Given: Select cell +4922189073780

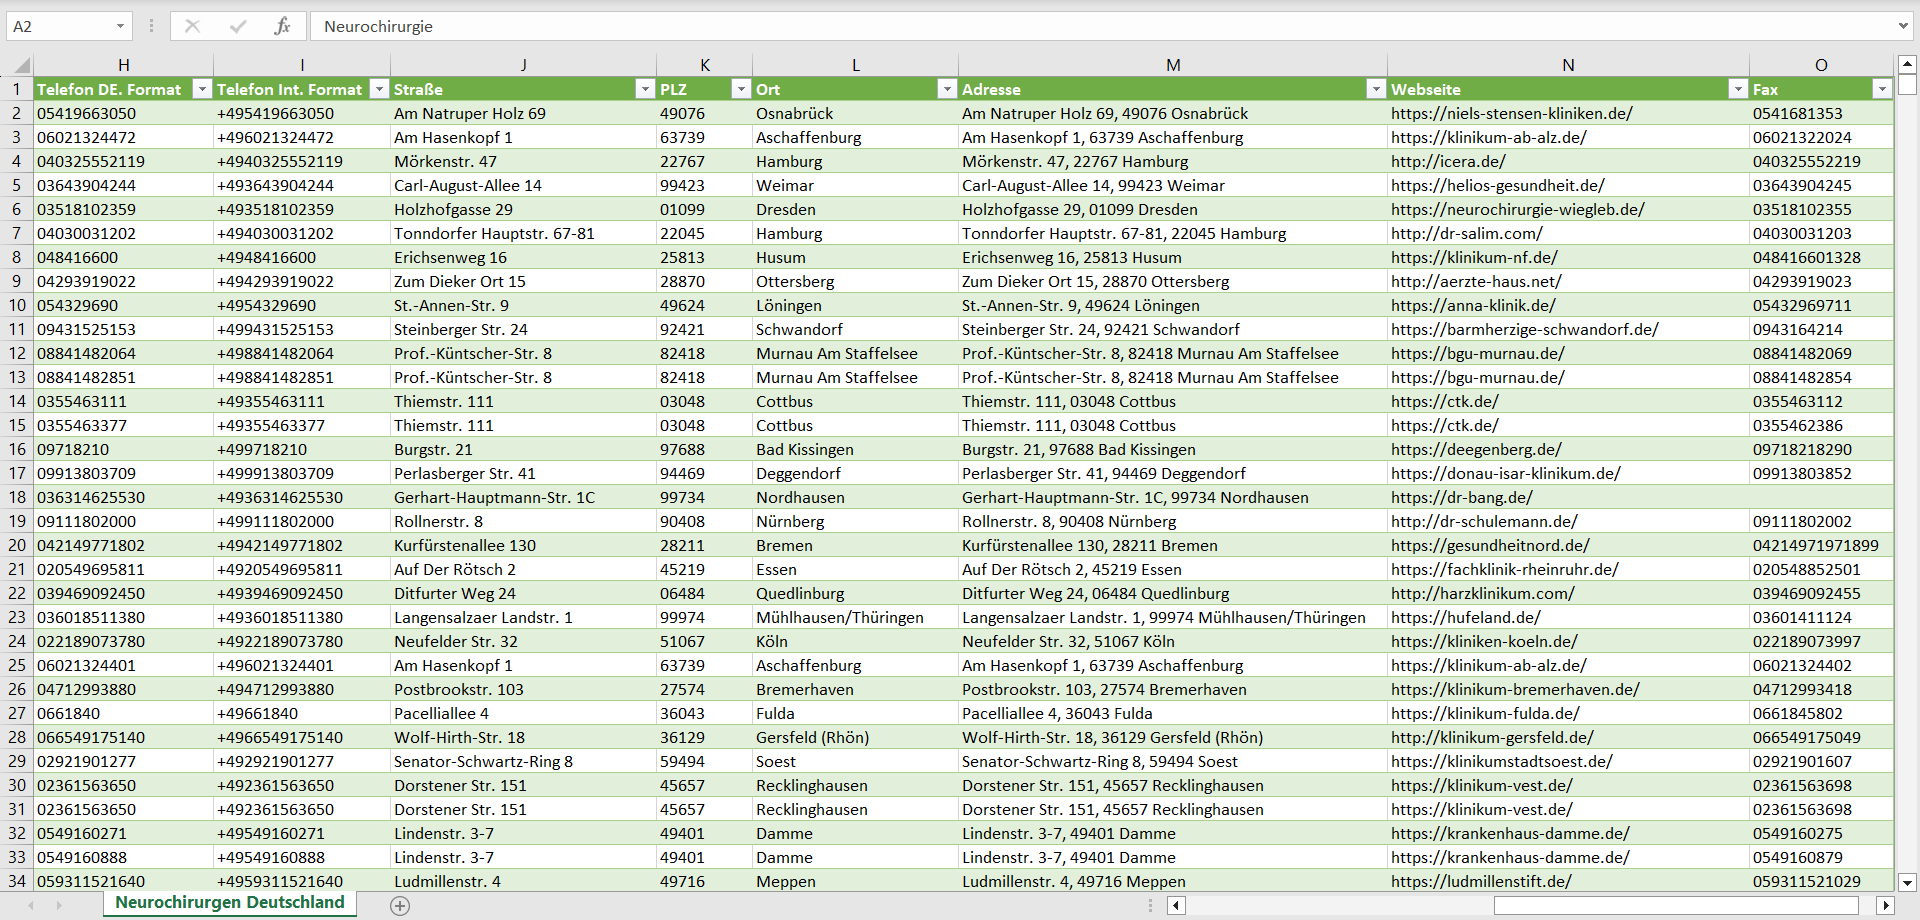Looking at the screenshot, I should click(302, 641).
